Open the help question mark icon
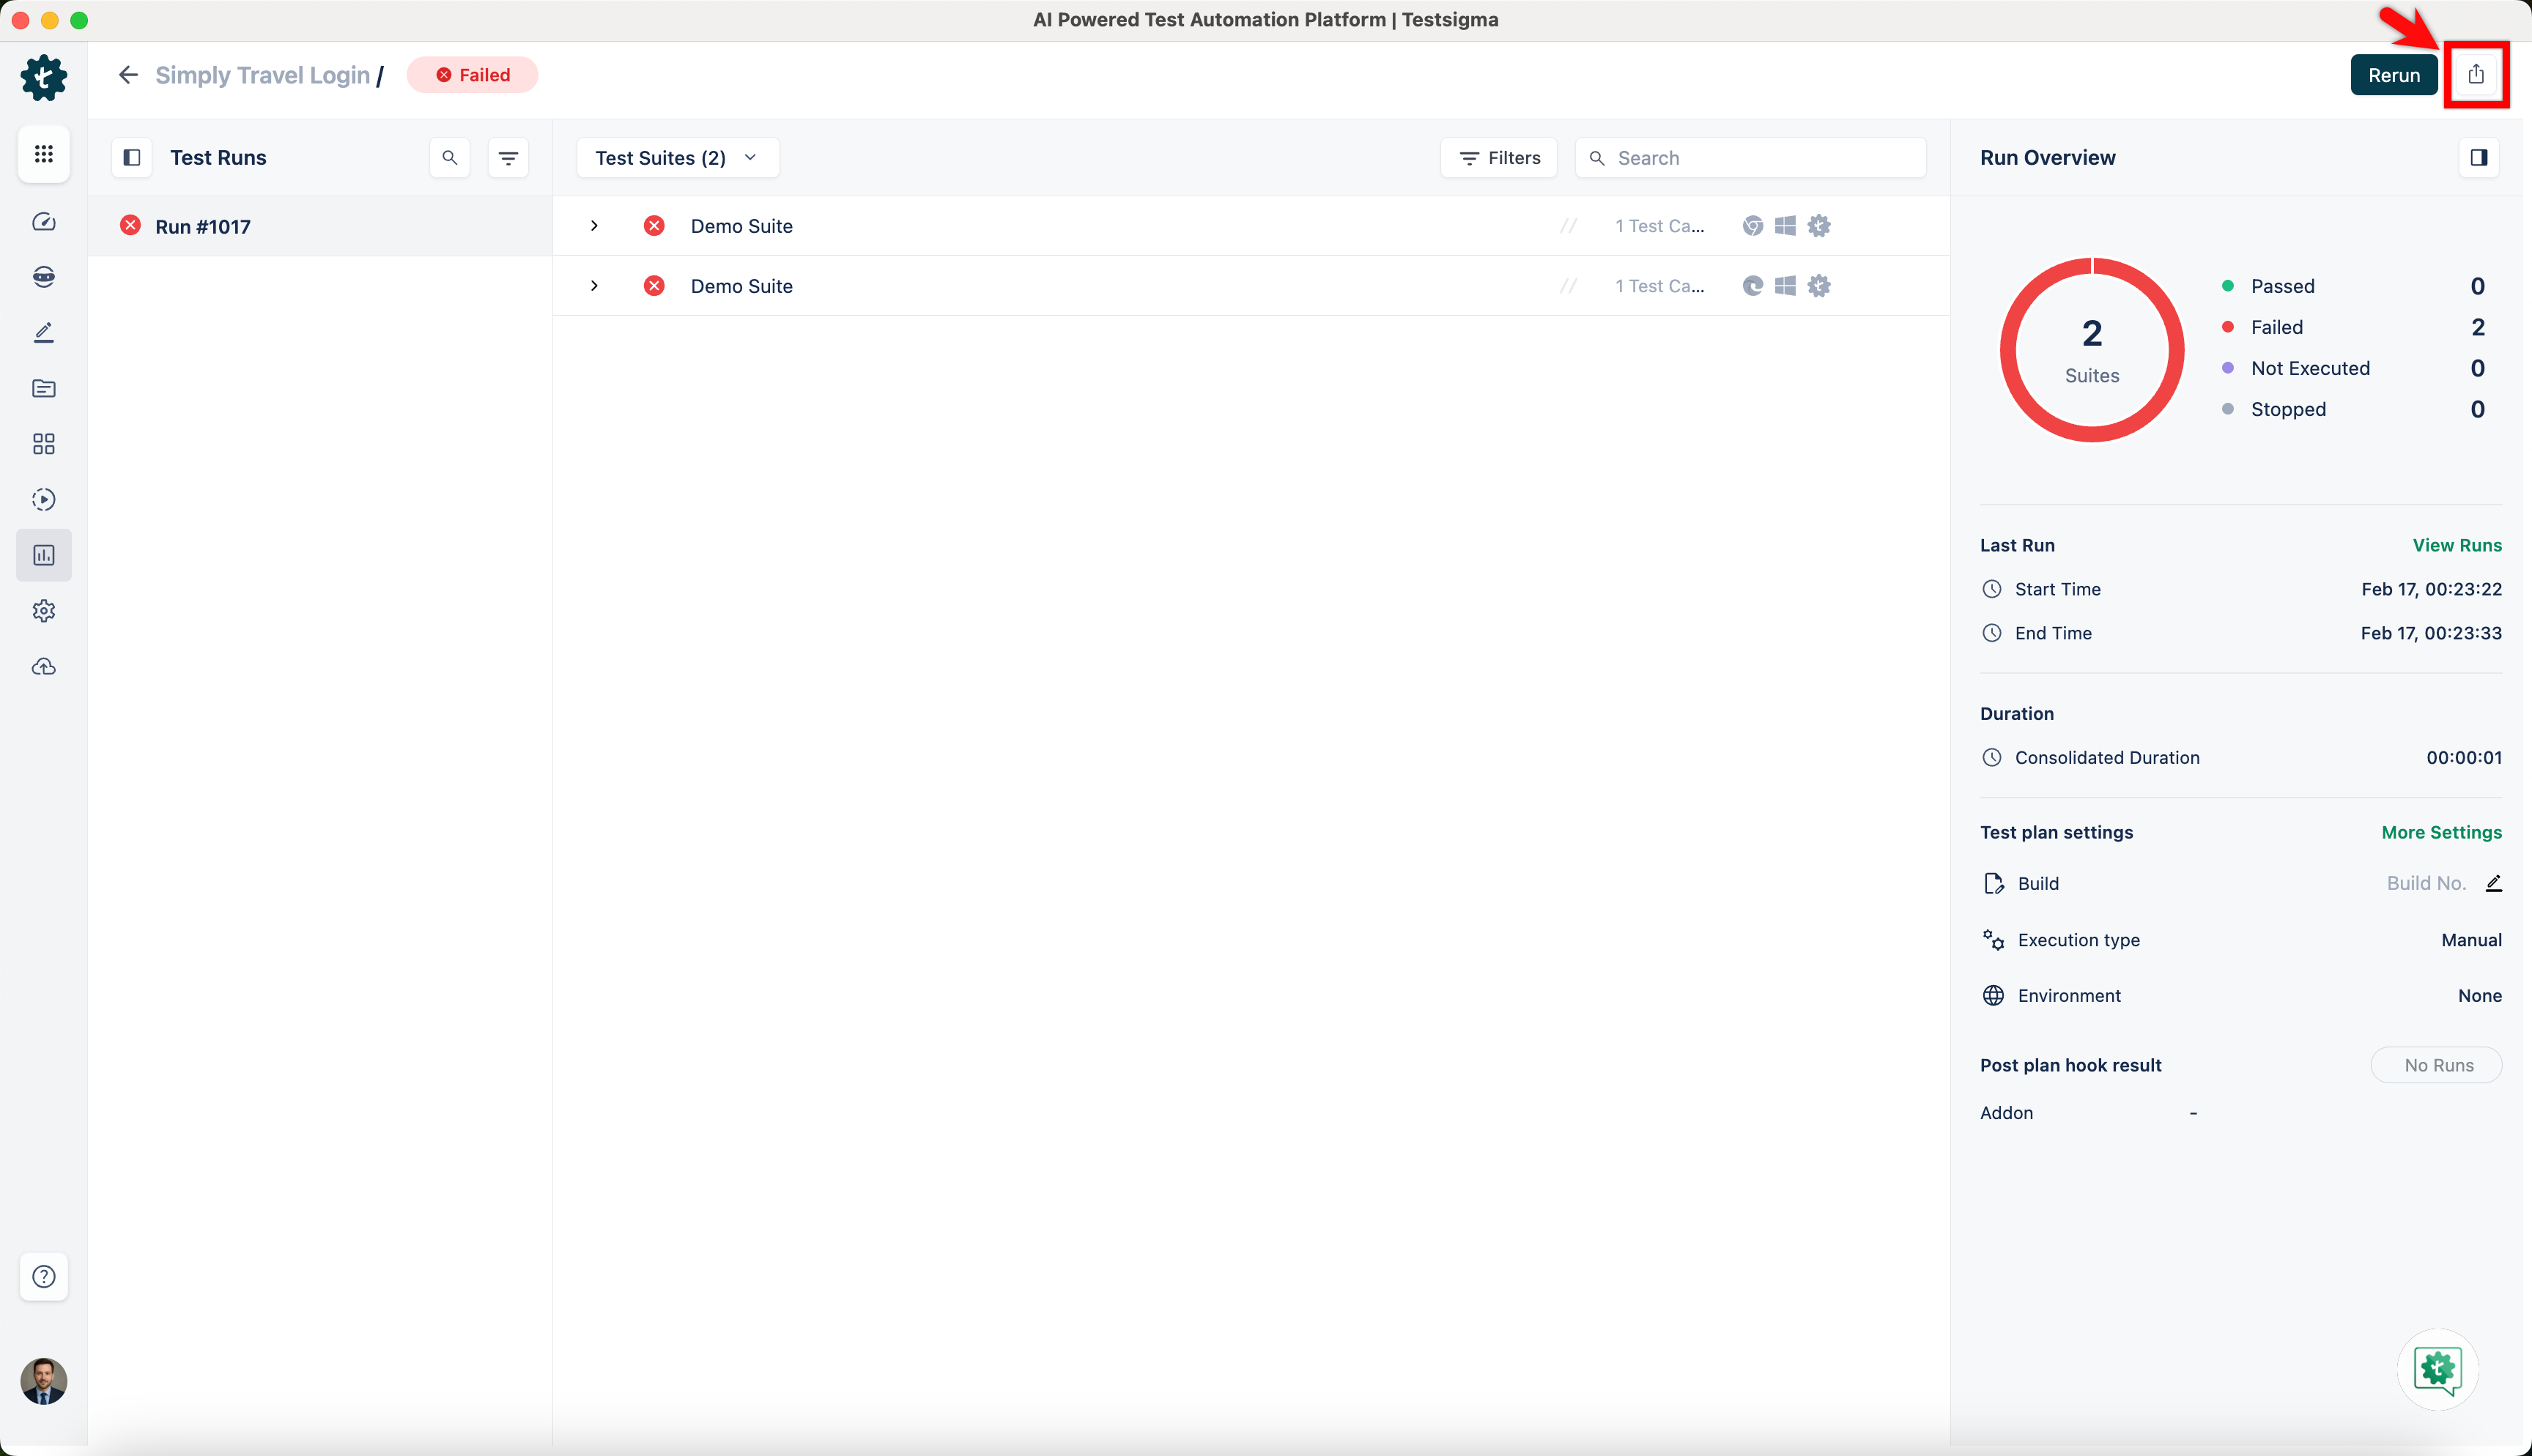Viewport: 2532px width, 1456px height. [x=43, y=1276]
